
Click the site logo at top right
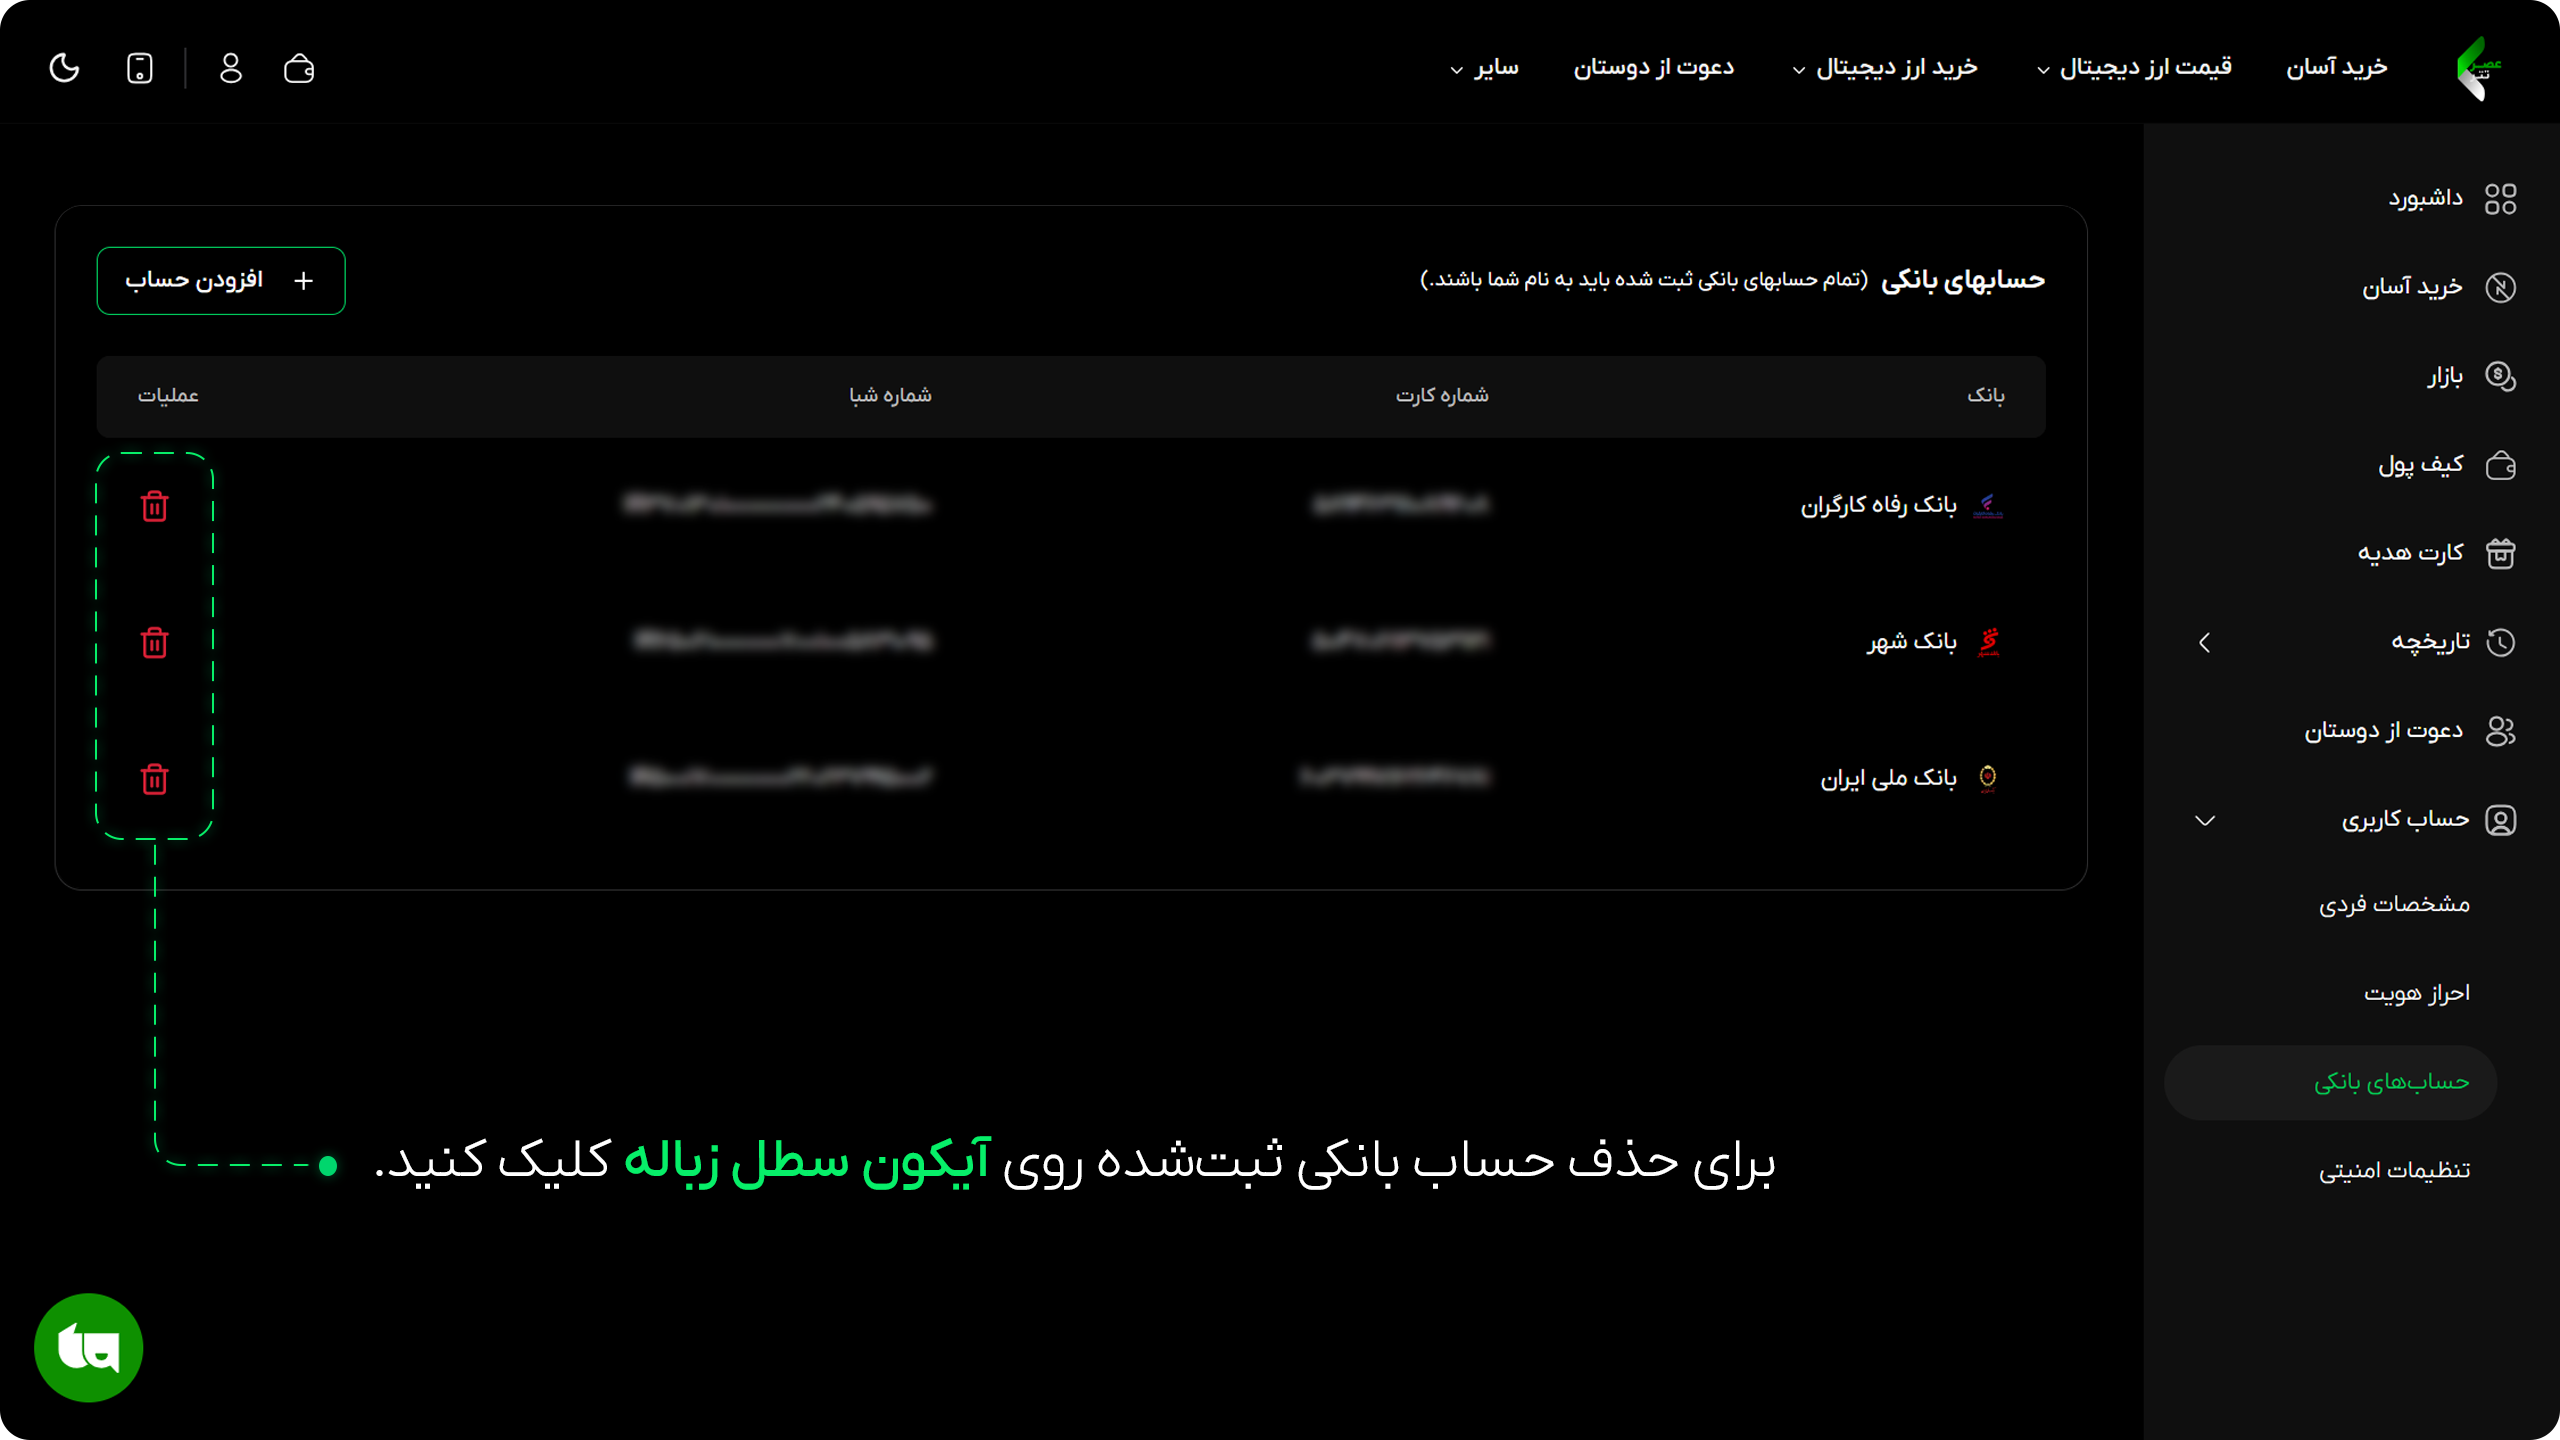2478,68
